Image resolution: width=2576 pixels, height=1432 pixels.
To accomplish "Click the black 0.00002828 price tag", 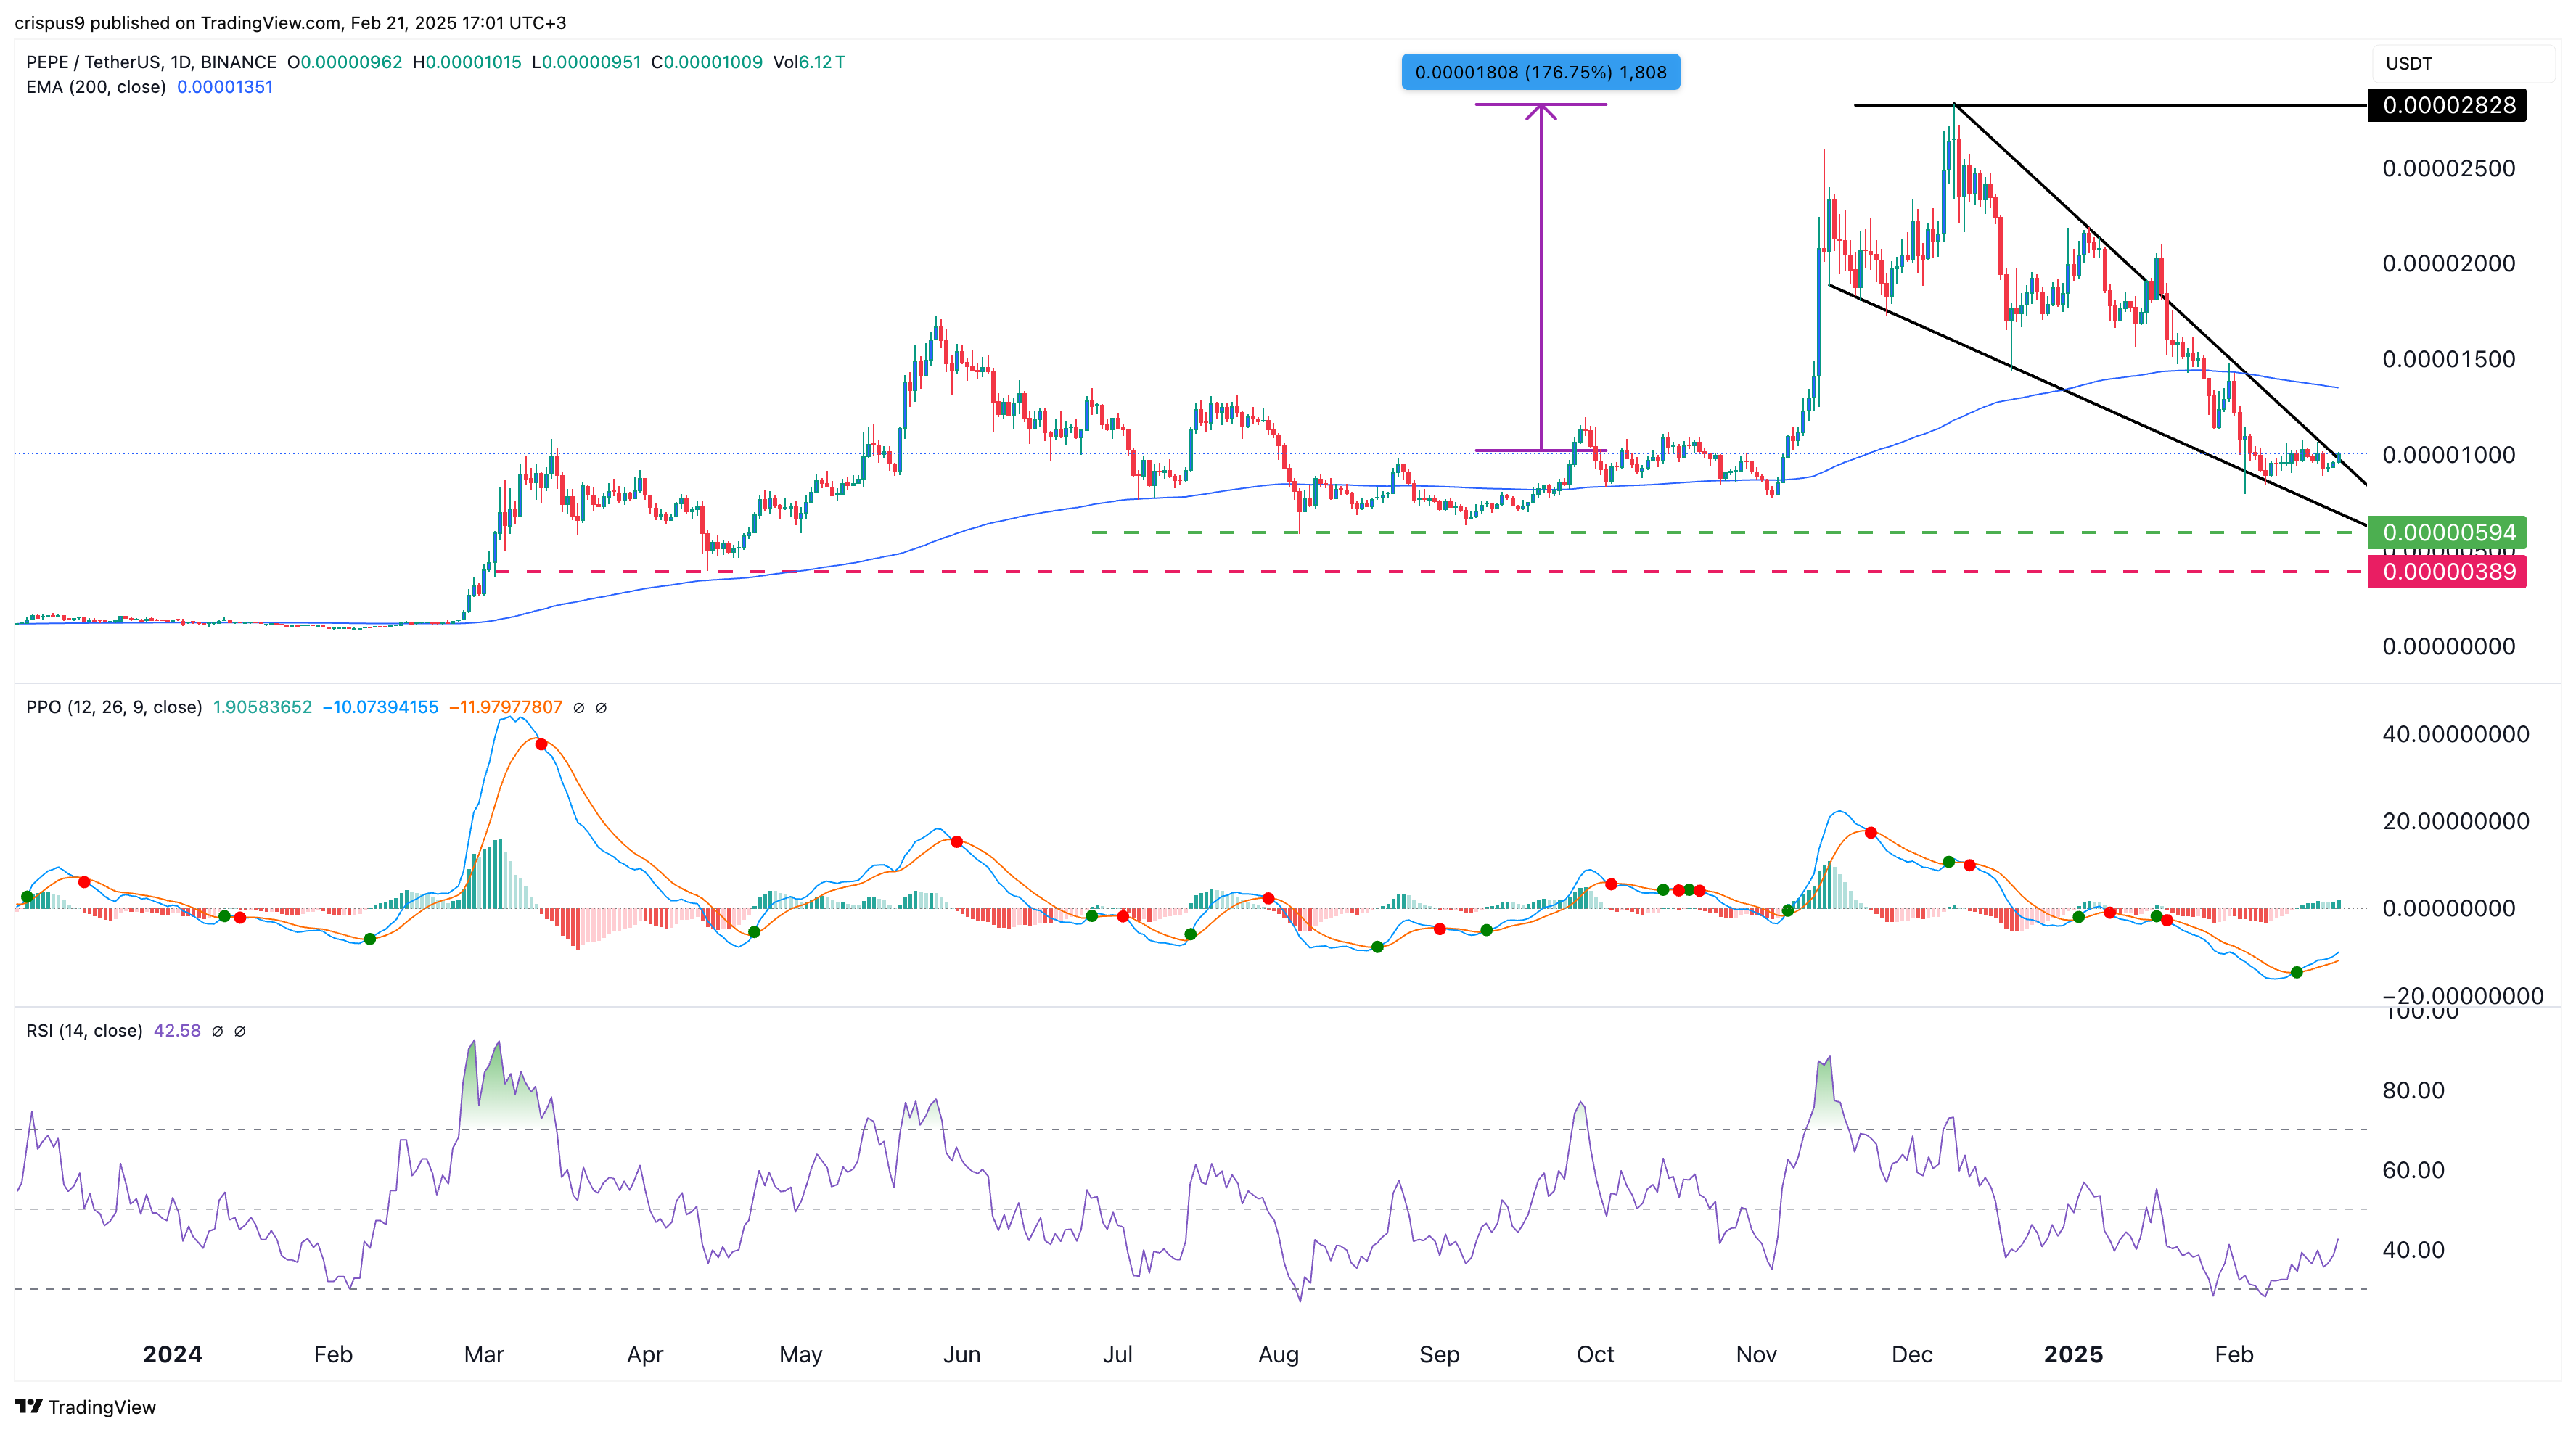I will pyautogui.click(x=2447, y=105).
